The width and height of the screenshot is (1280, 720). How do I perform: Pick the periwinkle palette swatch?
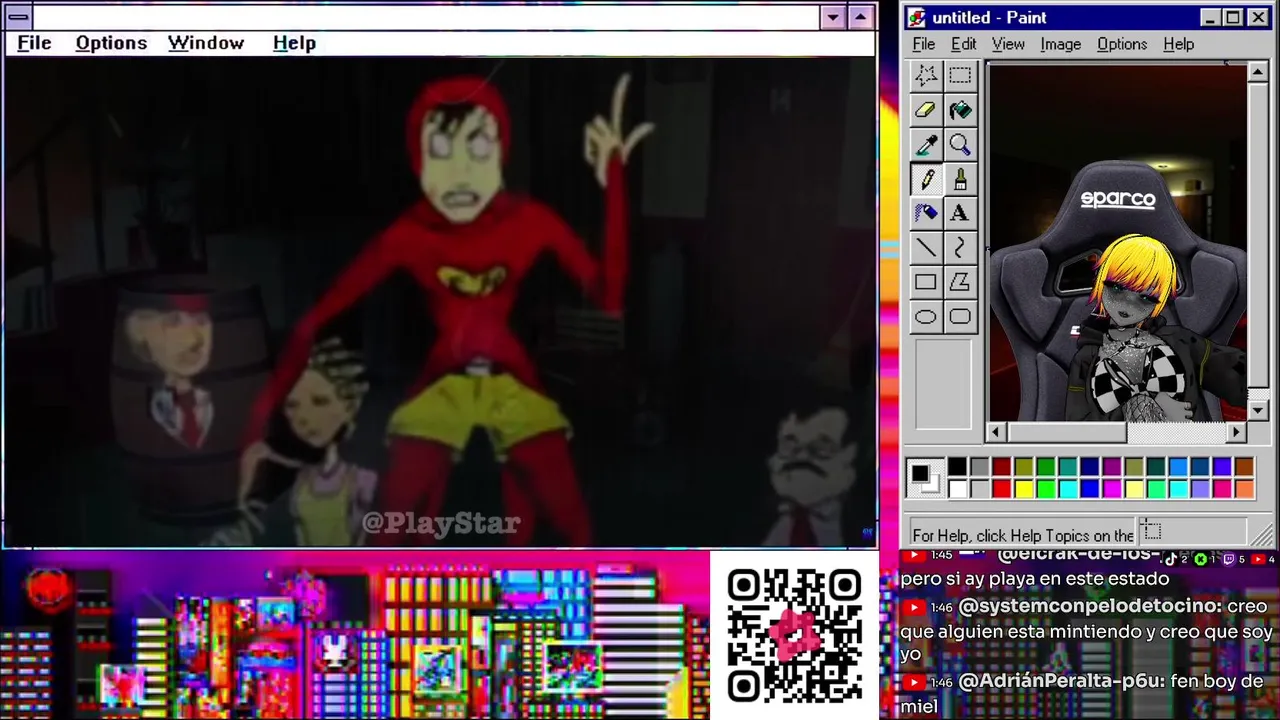(1199, 488)
